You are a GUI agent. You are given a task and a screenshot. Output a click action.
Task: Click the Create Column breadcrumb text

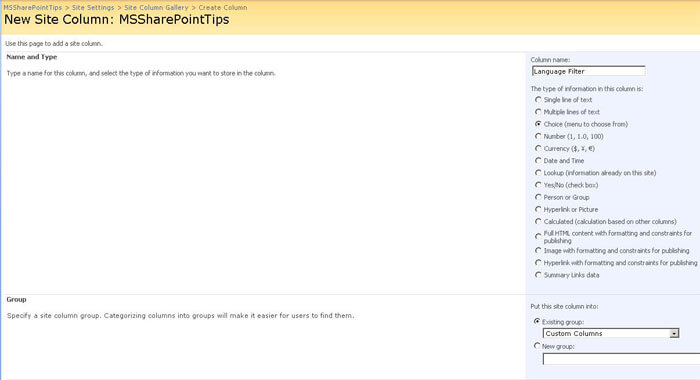223,8
